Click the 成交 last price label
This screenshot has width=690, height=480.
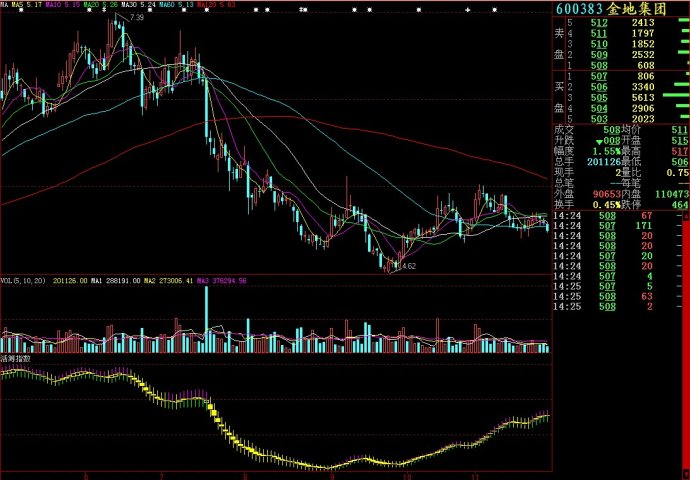tap(565, 130)
